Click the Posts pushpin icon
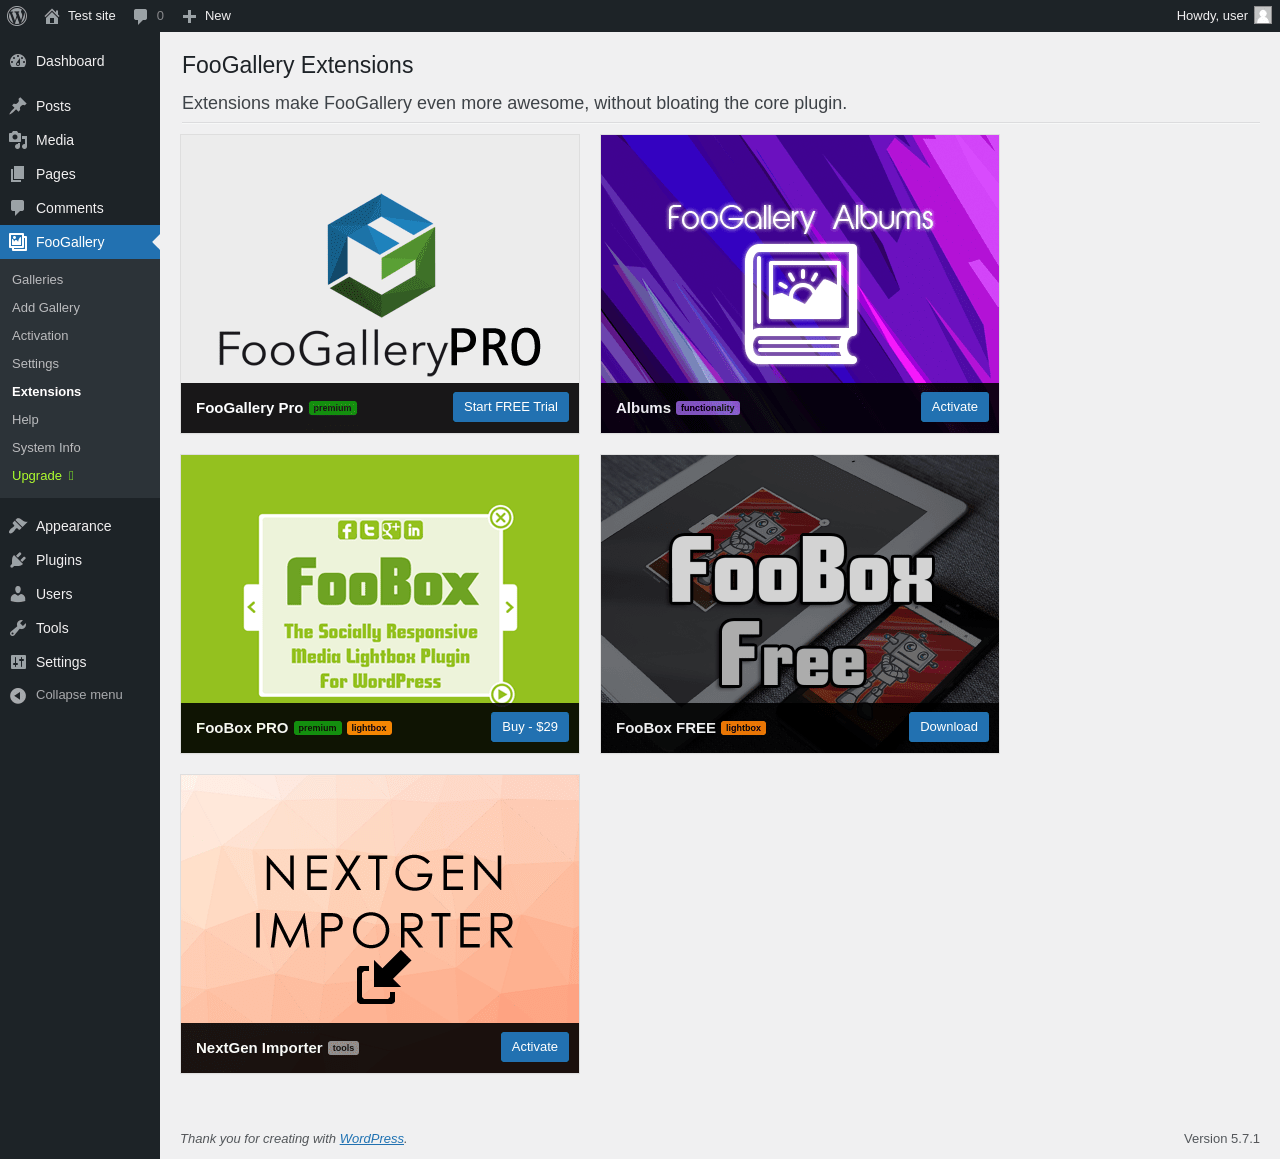 coord(18,106)
